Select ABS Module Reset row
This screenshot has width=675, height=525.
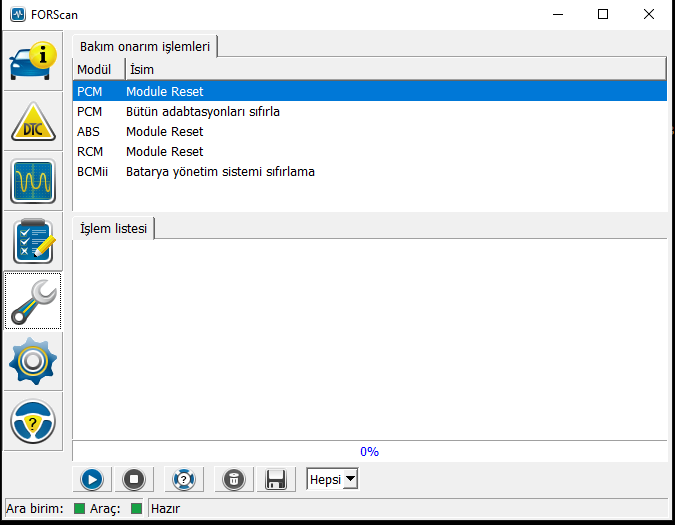370,131
